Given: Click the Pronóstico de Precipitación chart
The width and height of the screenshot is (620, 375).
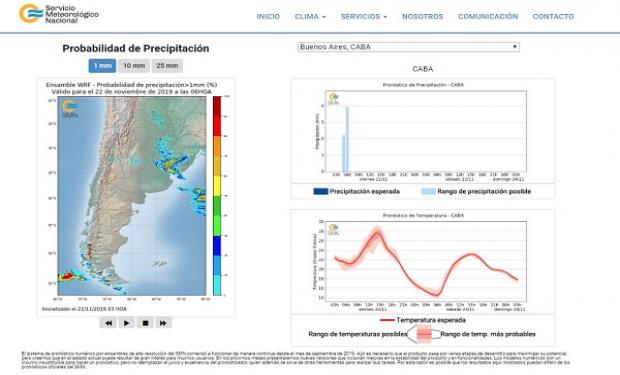Looking at the screenshot, I should [423, 131].
